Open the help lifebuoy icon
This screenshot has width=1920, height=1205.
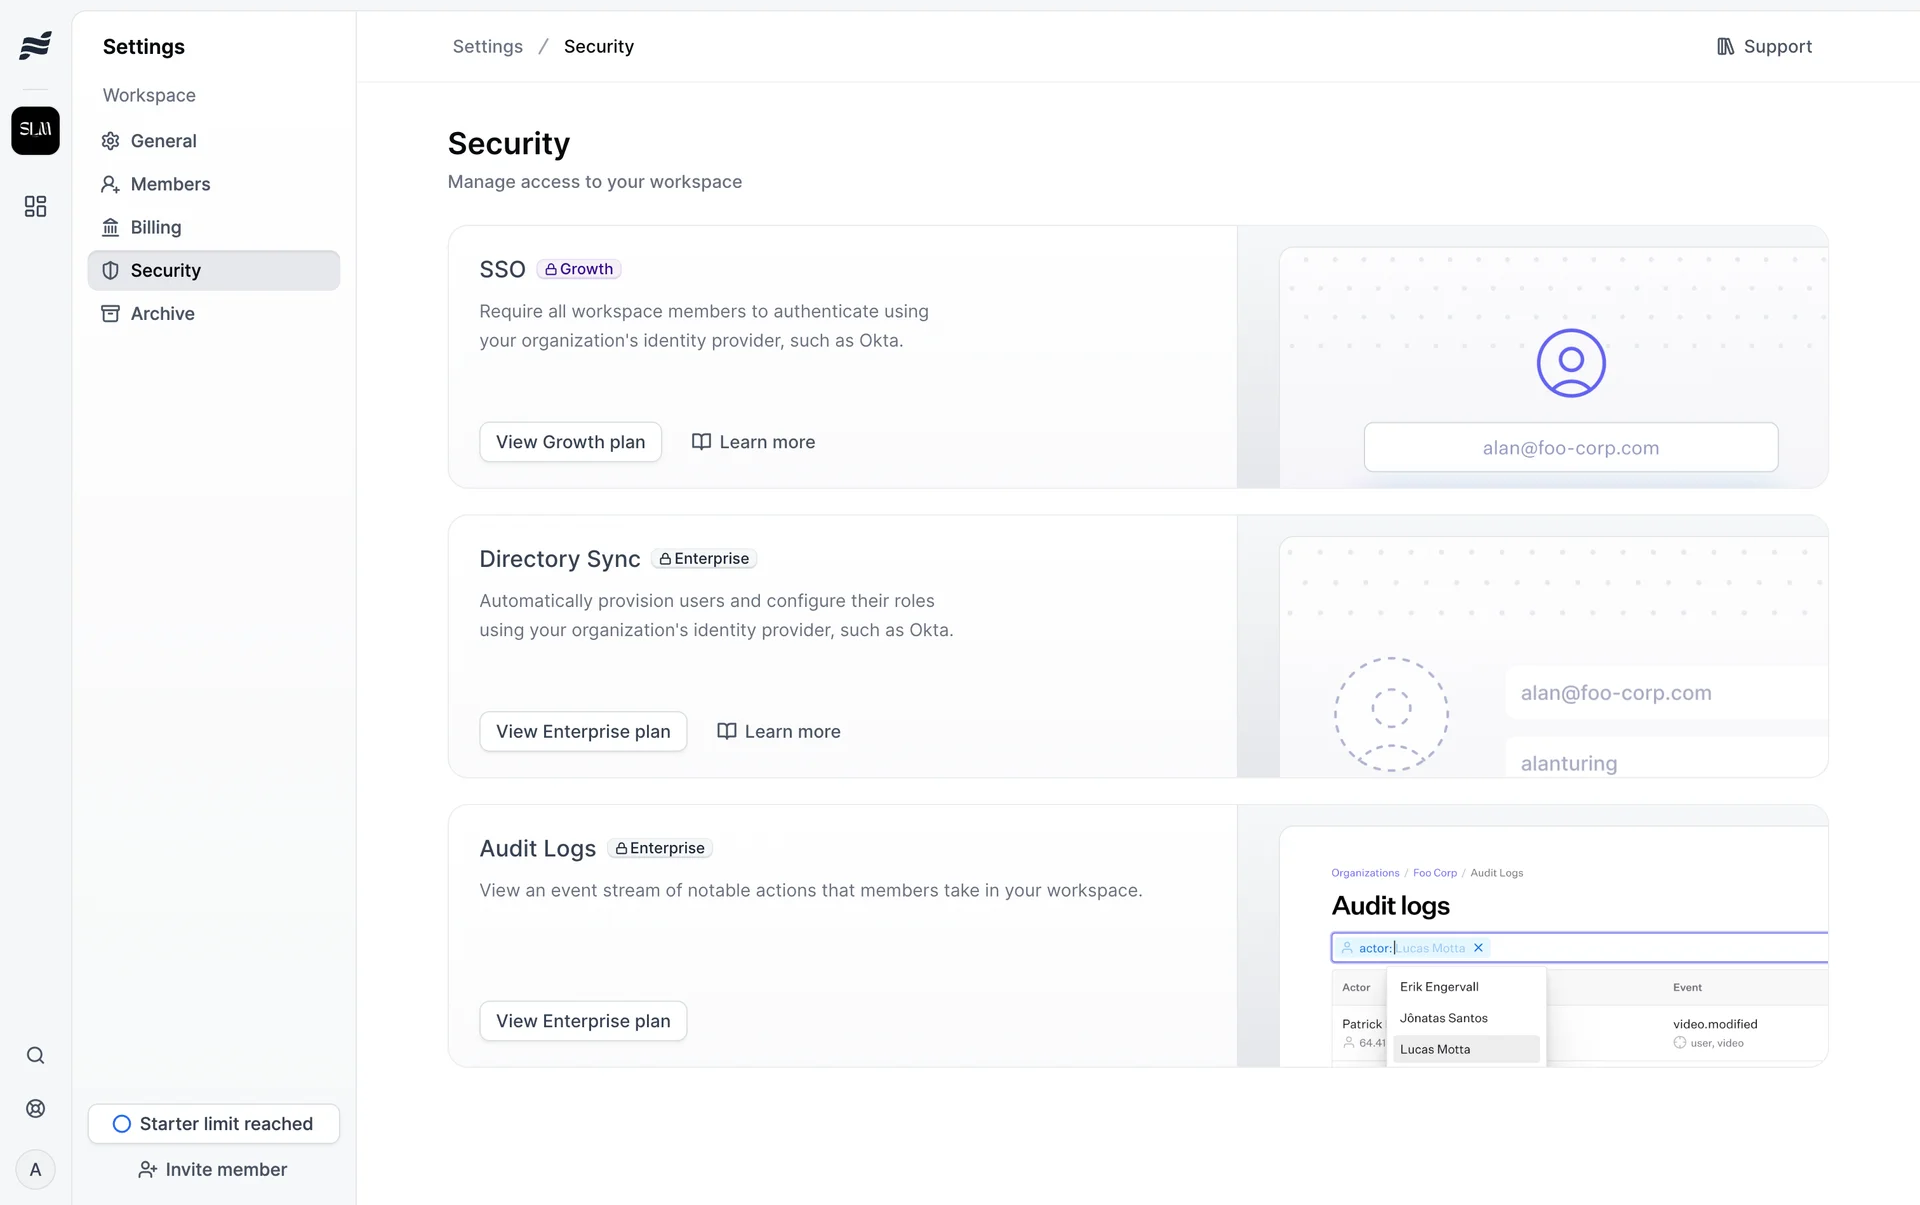(35, 1108)
